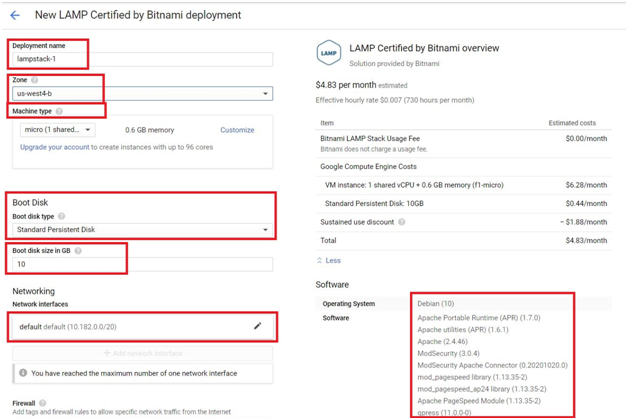Click the Firewall help icon

[43, 403]
